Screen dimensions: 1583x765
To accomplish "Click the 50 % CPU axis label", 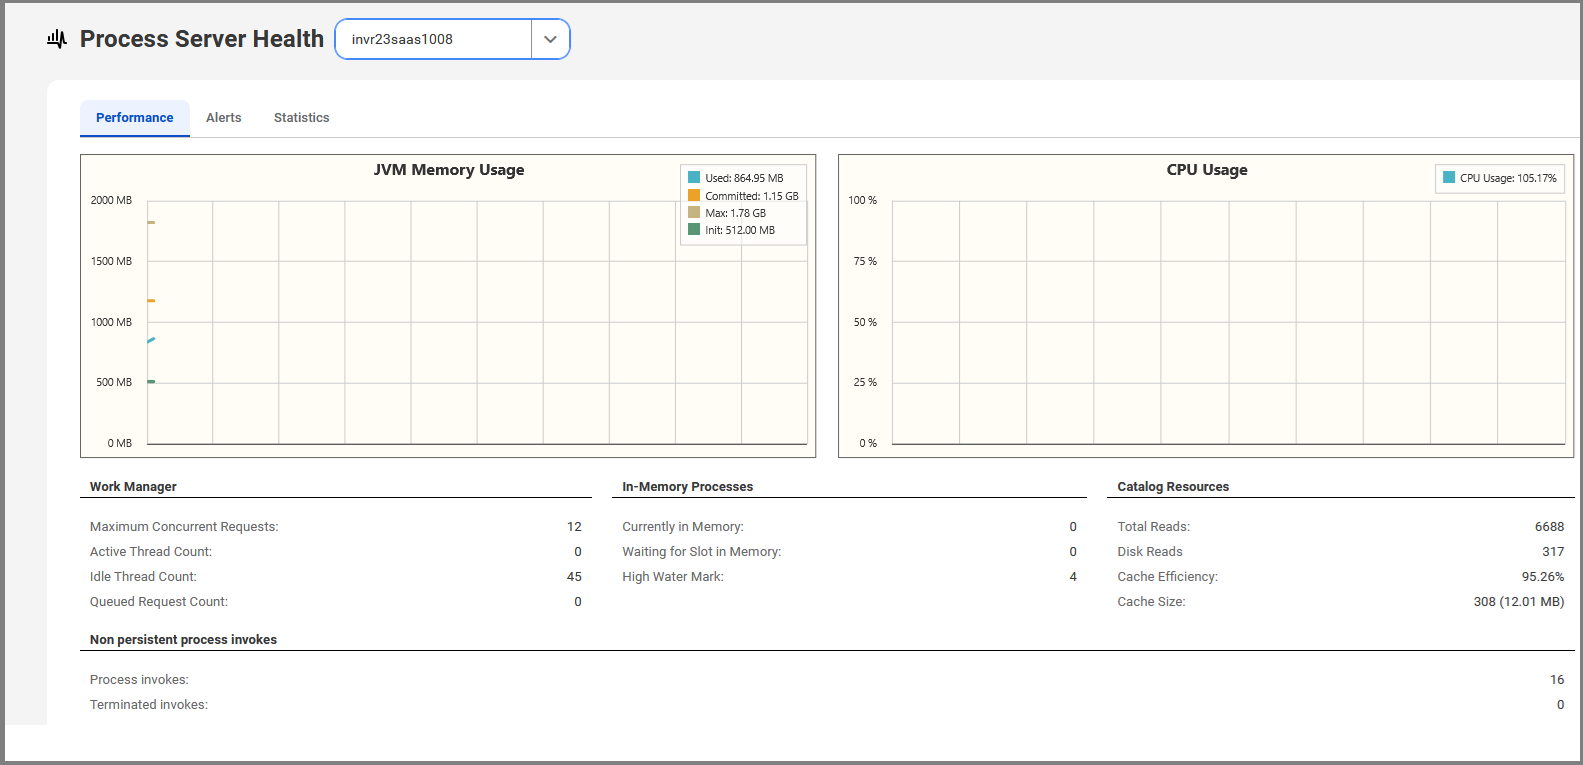I will 865,322.
